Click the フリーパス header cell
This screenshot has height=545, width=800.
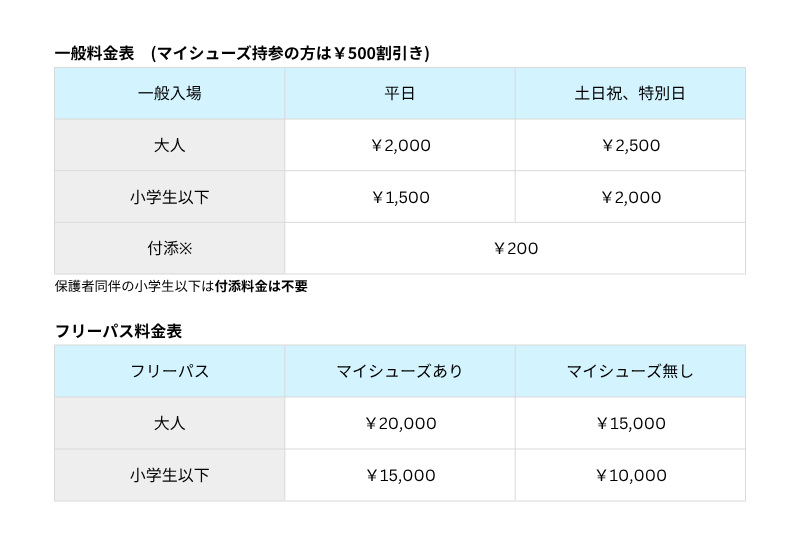click(x=169, y=371)
